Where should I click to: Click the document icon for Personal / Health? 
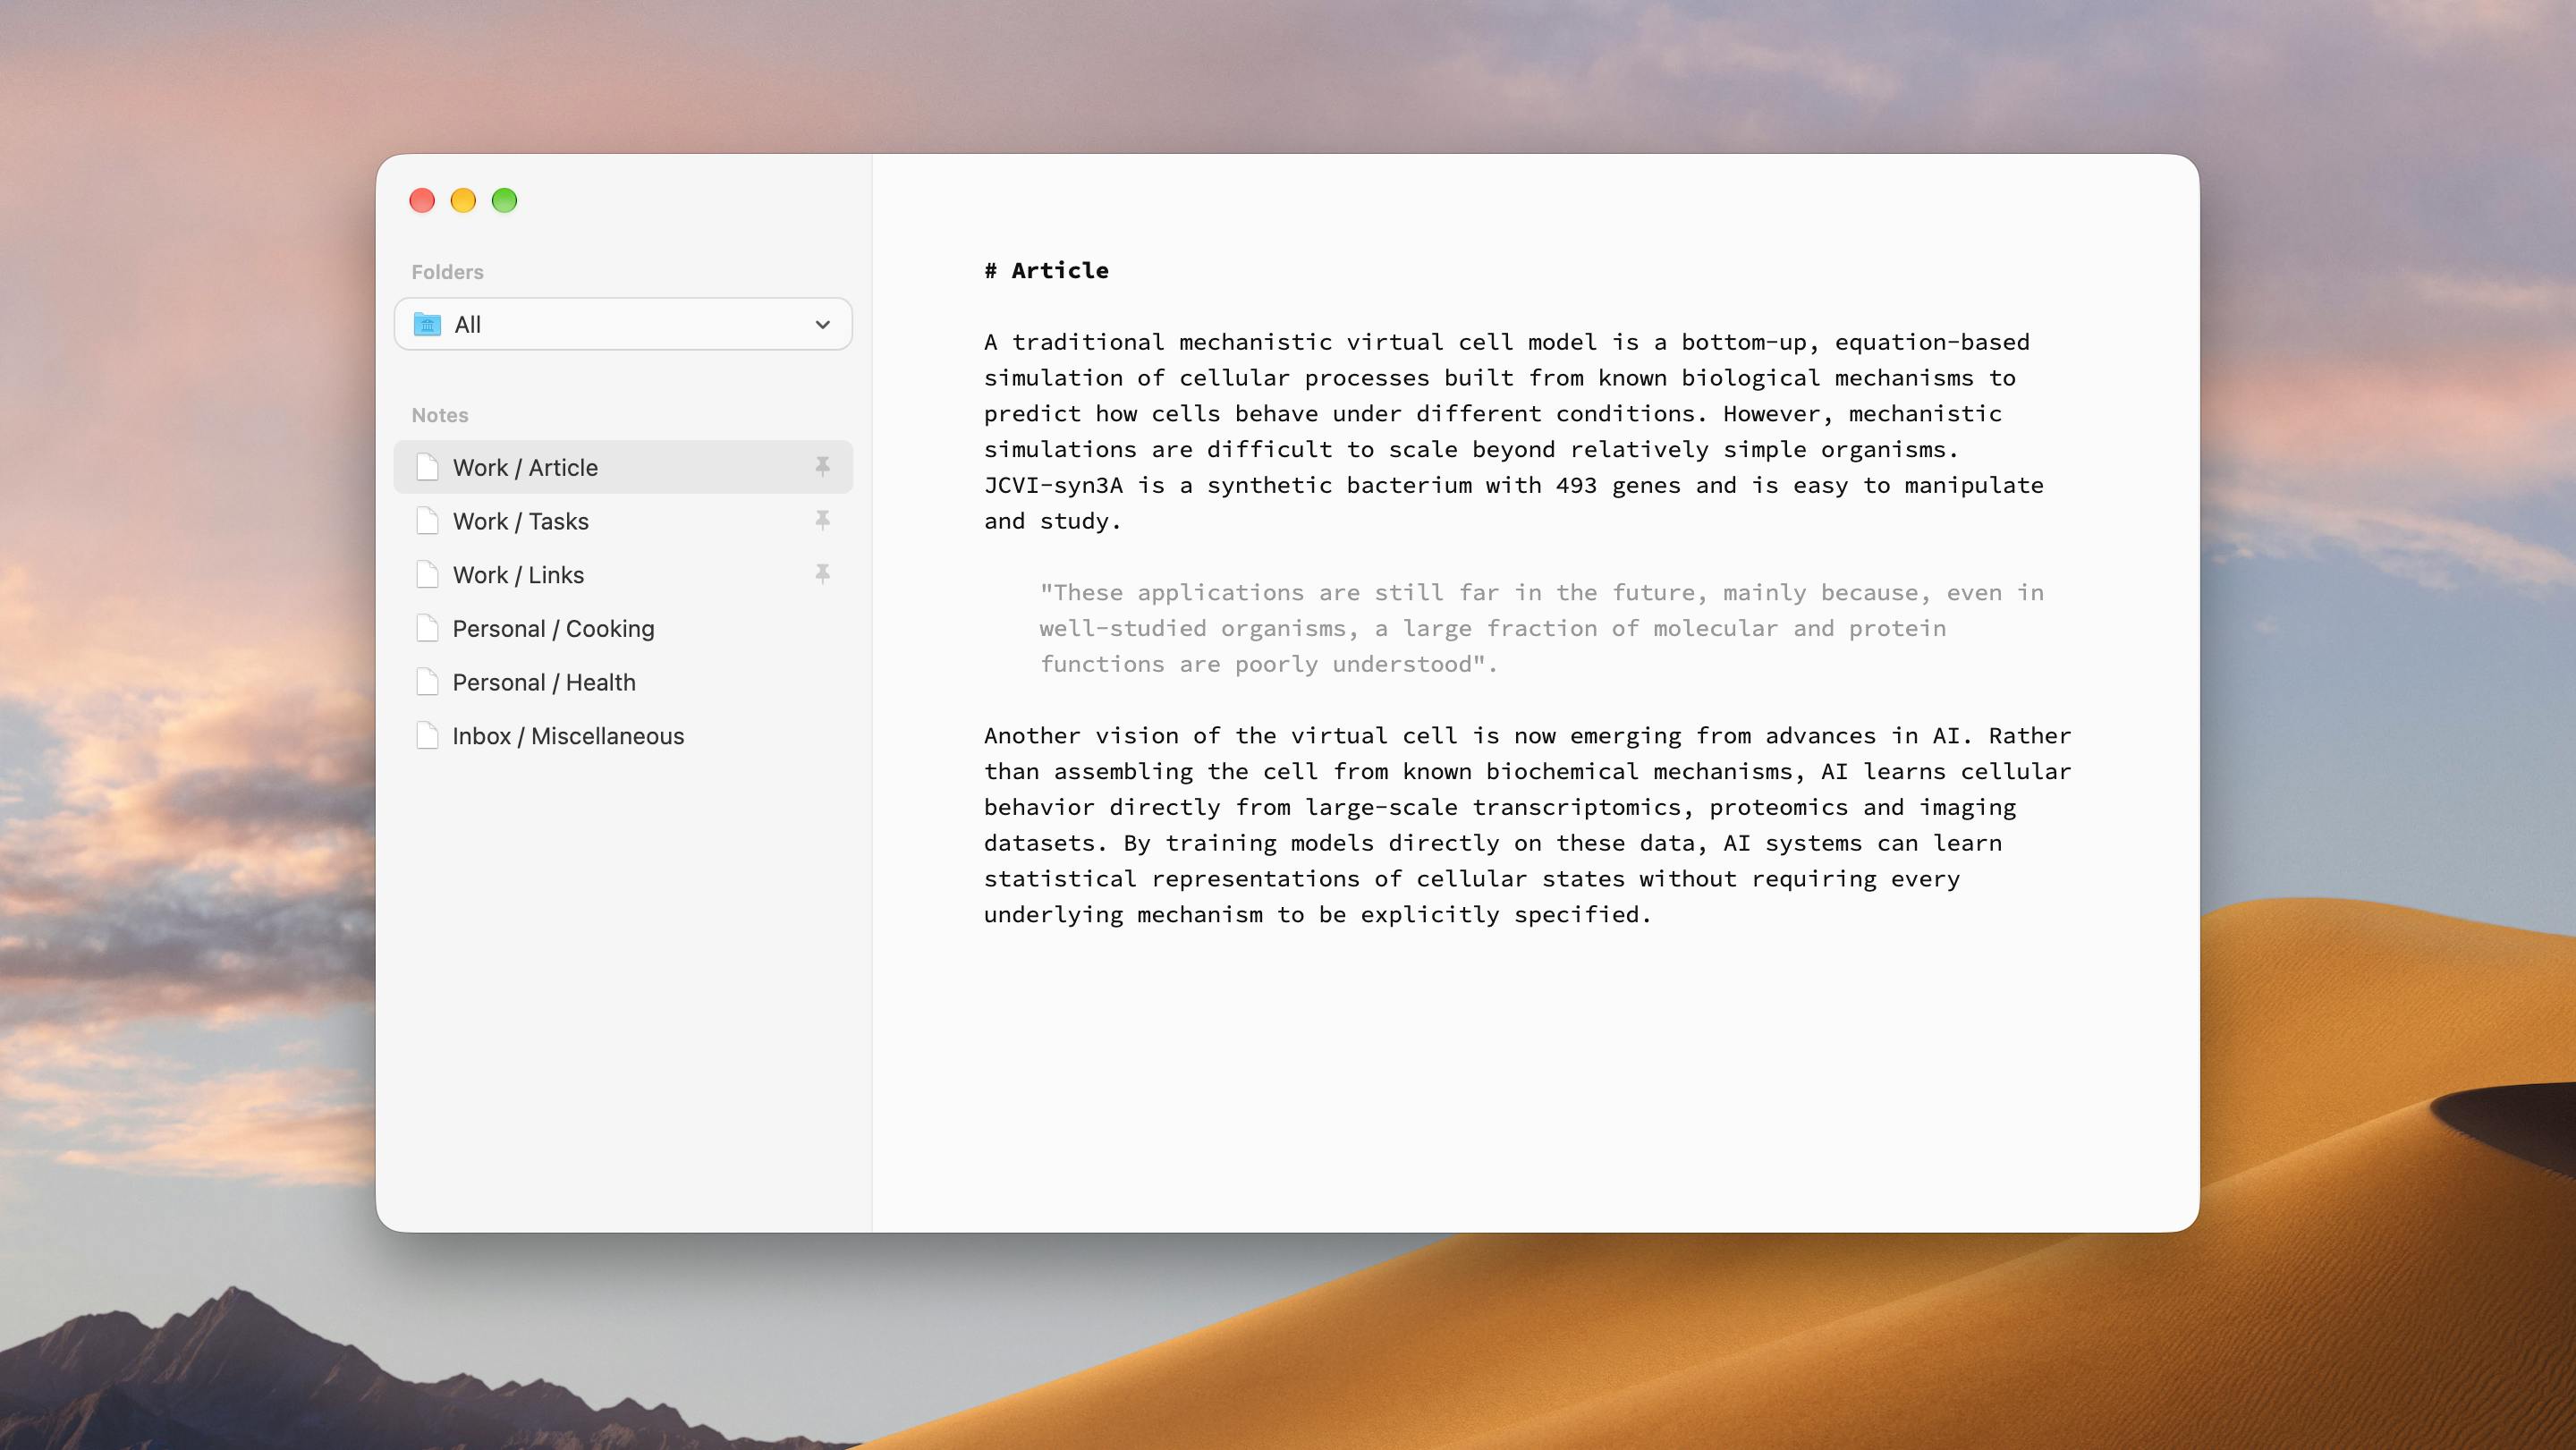click(x=427, y=682)
